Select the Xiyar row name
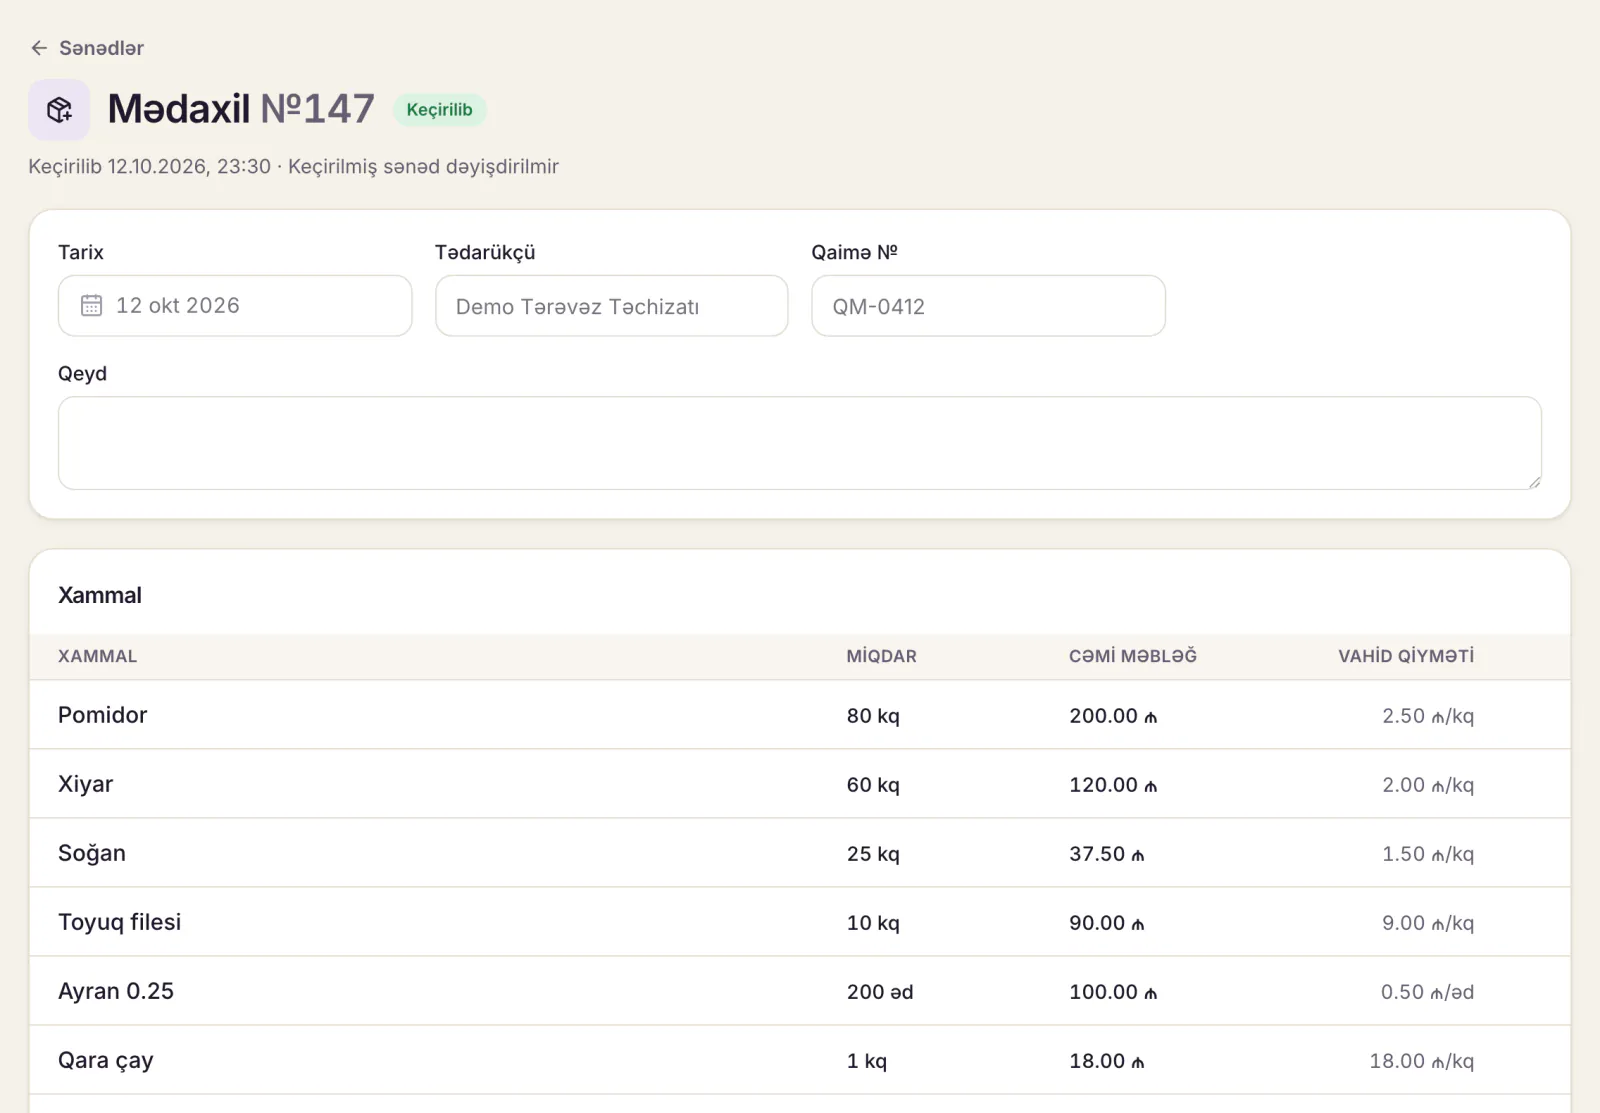1600x1113 pixels. 85,784
